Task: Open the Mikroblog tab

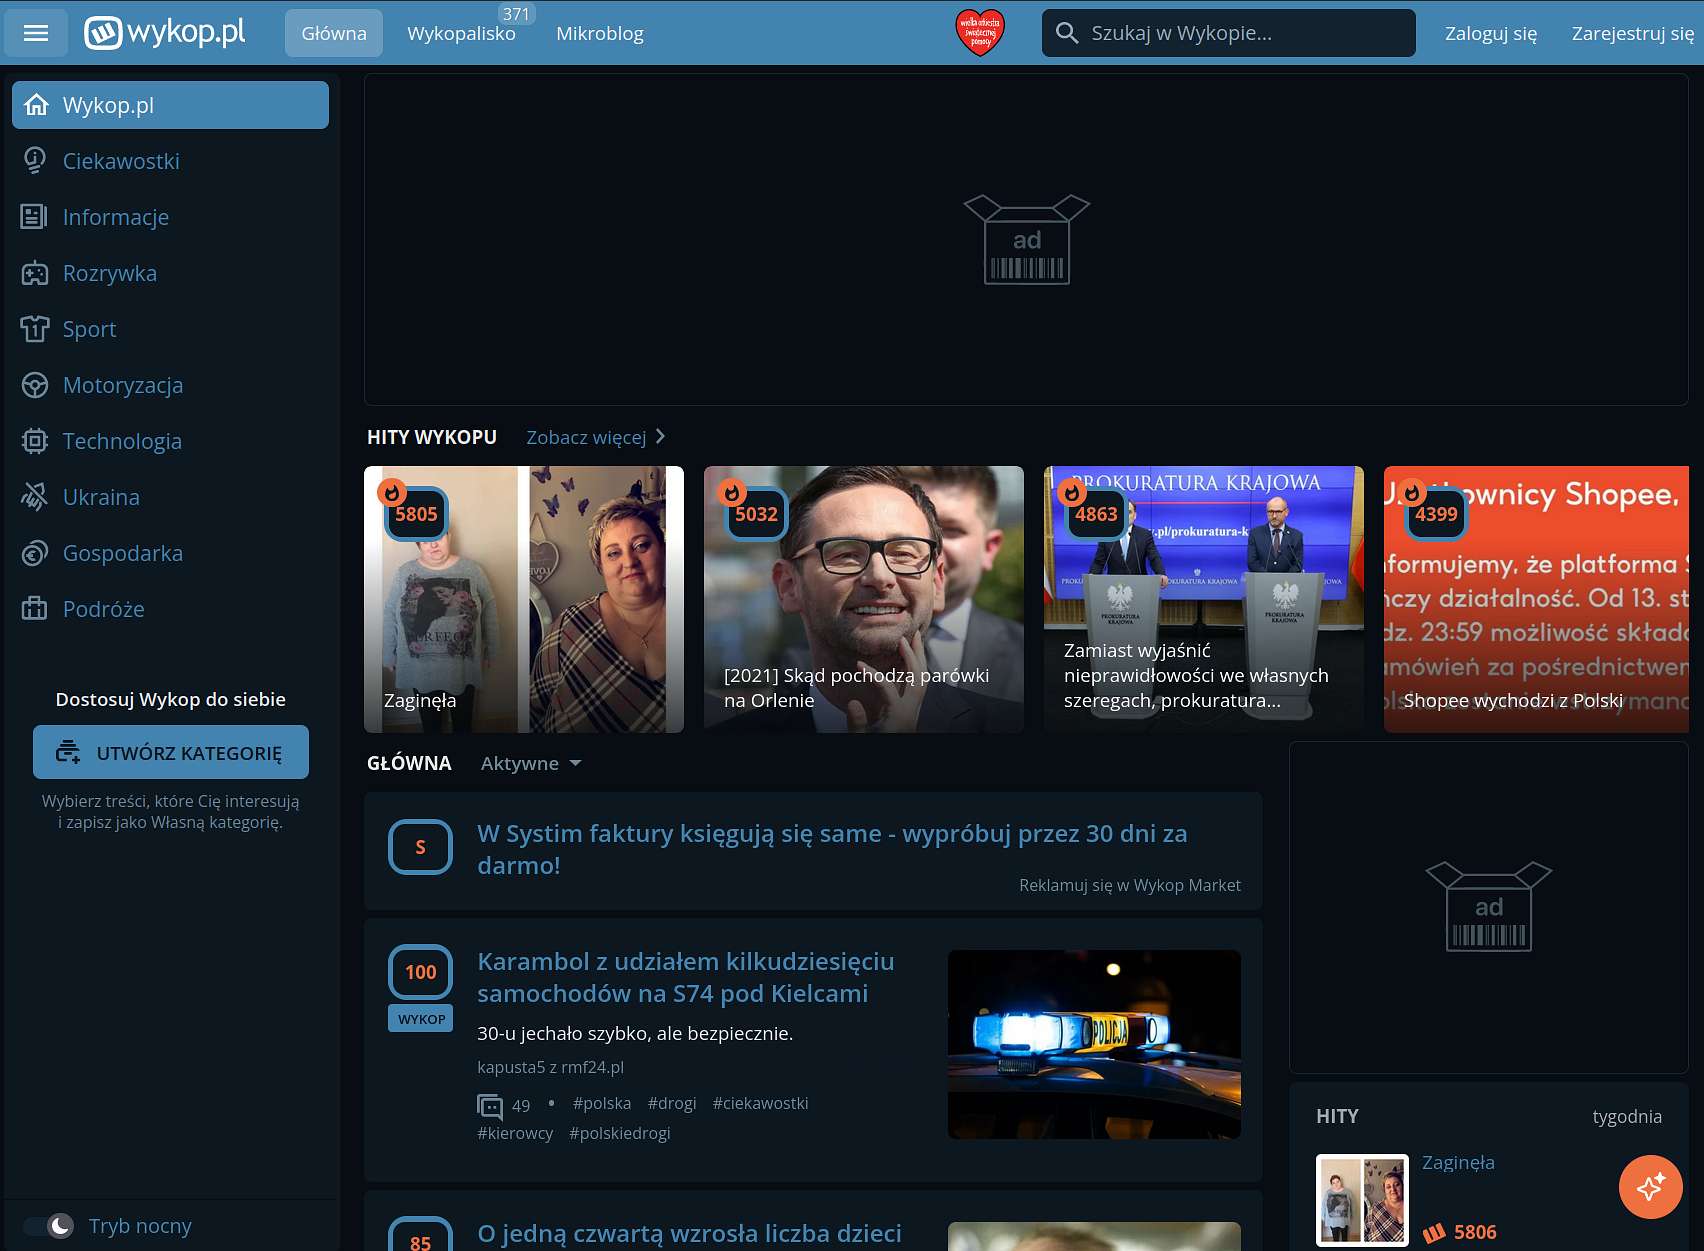Action: click(600, 33)
